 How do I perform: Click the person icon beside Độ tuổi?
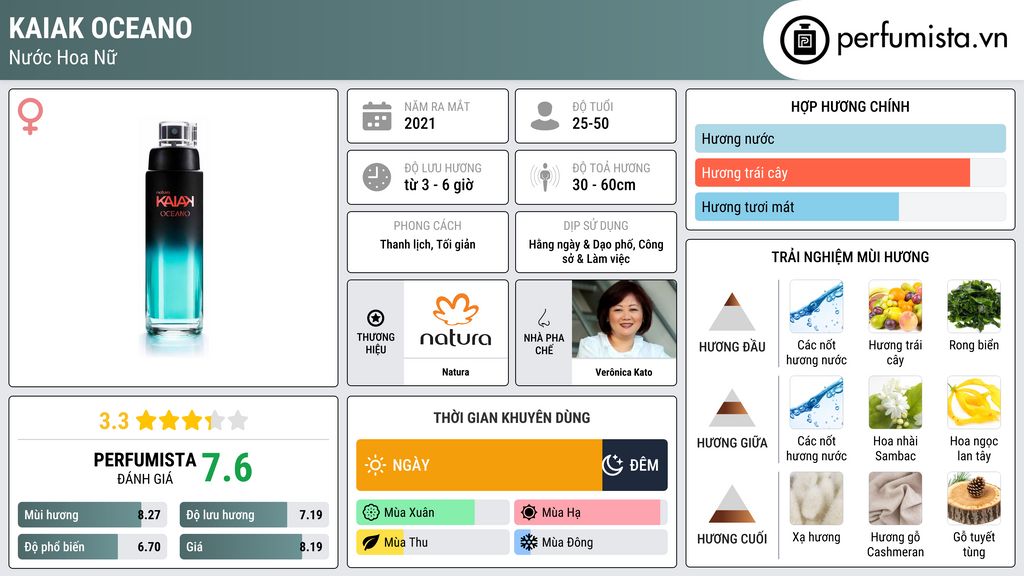click(x=545, y=116)
